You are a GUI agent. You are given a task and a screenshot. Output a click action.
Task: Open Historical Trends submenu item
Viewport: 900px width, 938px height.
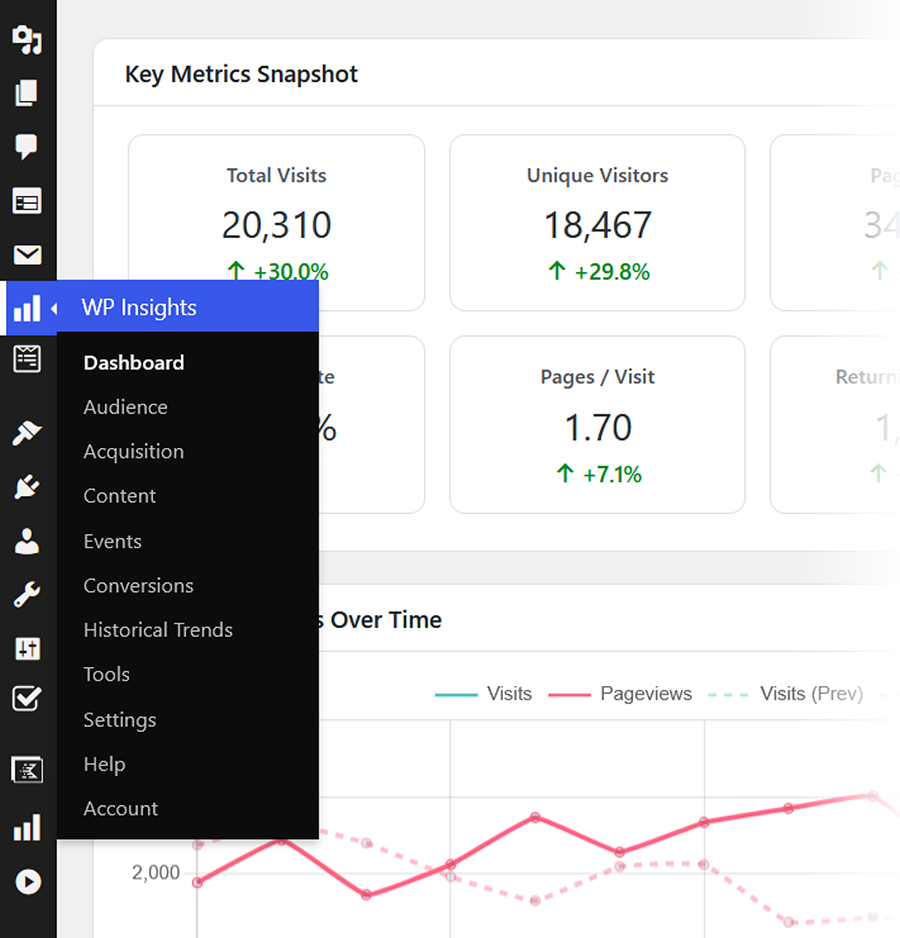[158, 630]
